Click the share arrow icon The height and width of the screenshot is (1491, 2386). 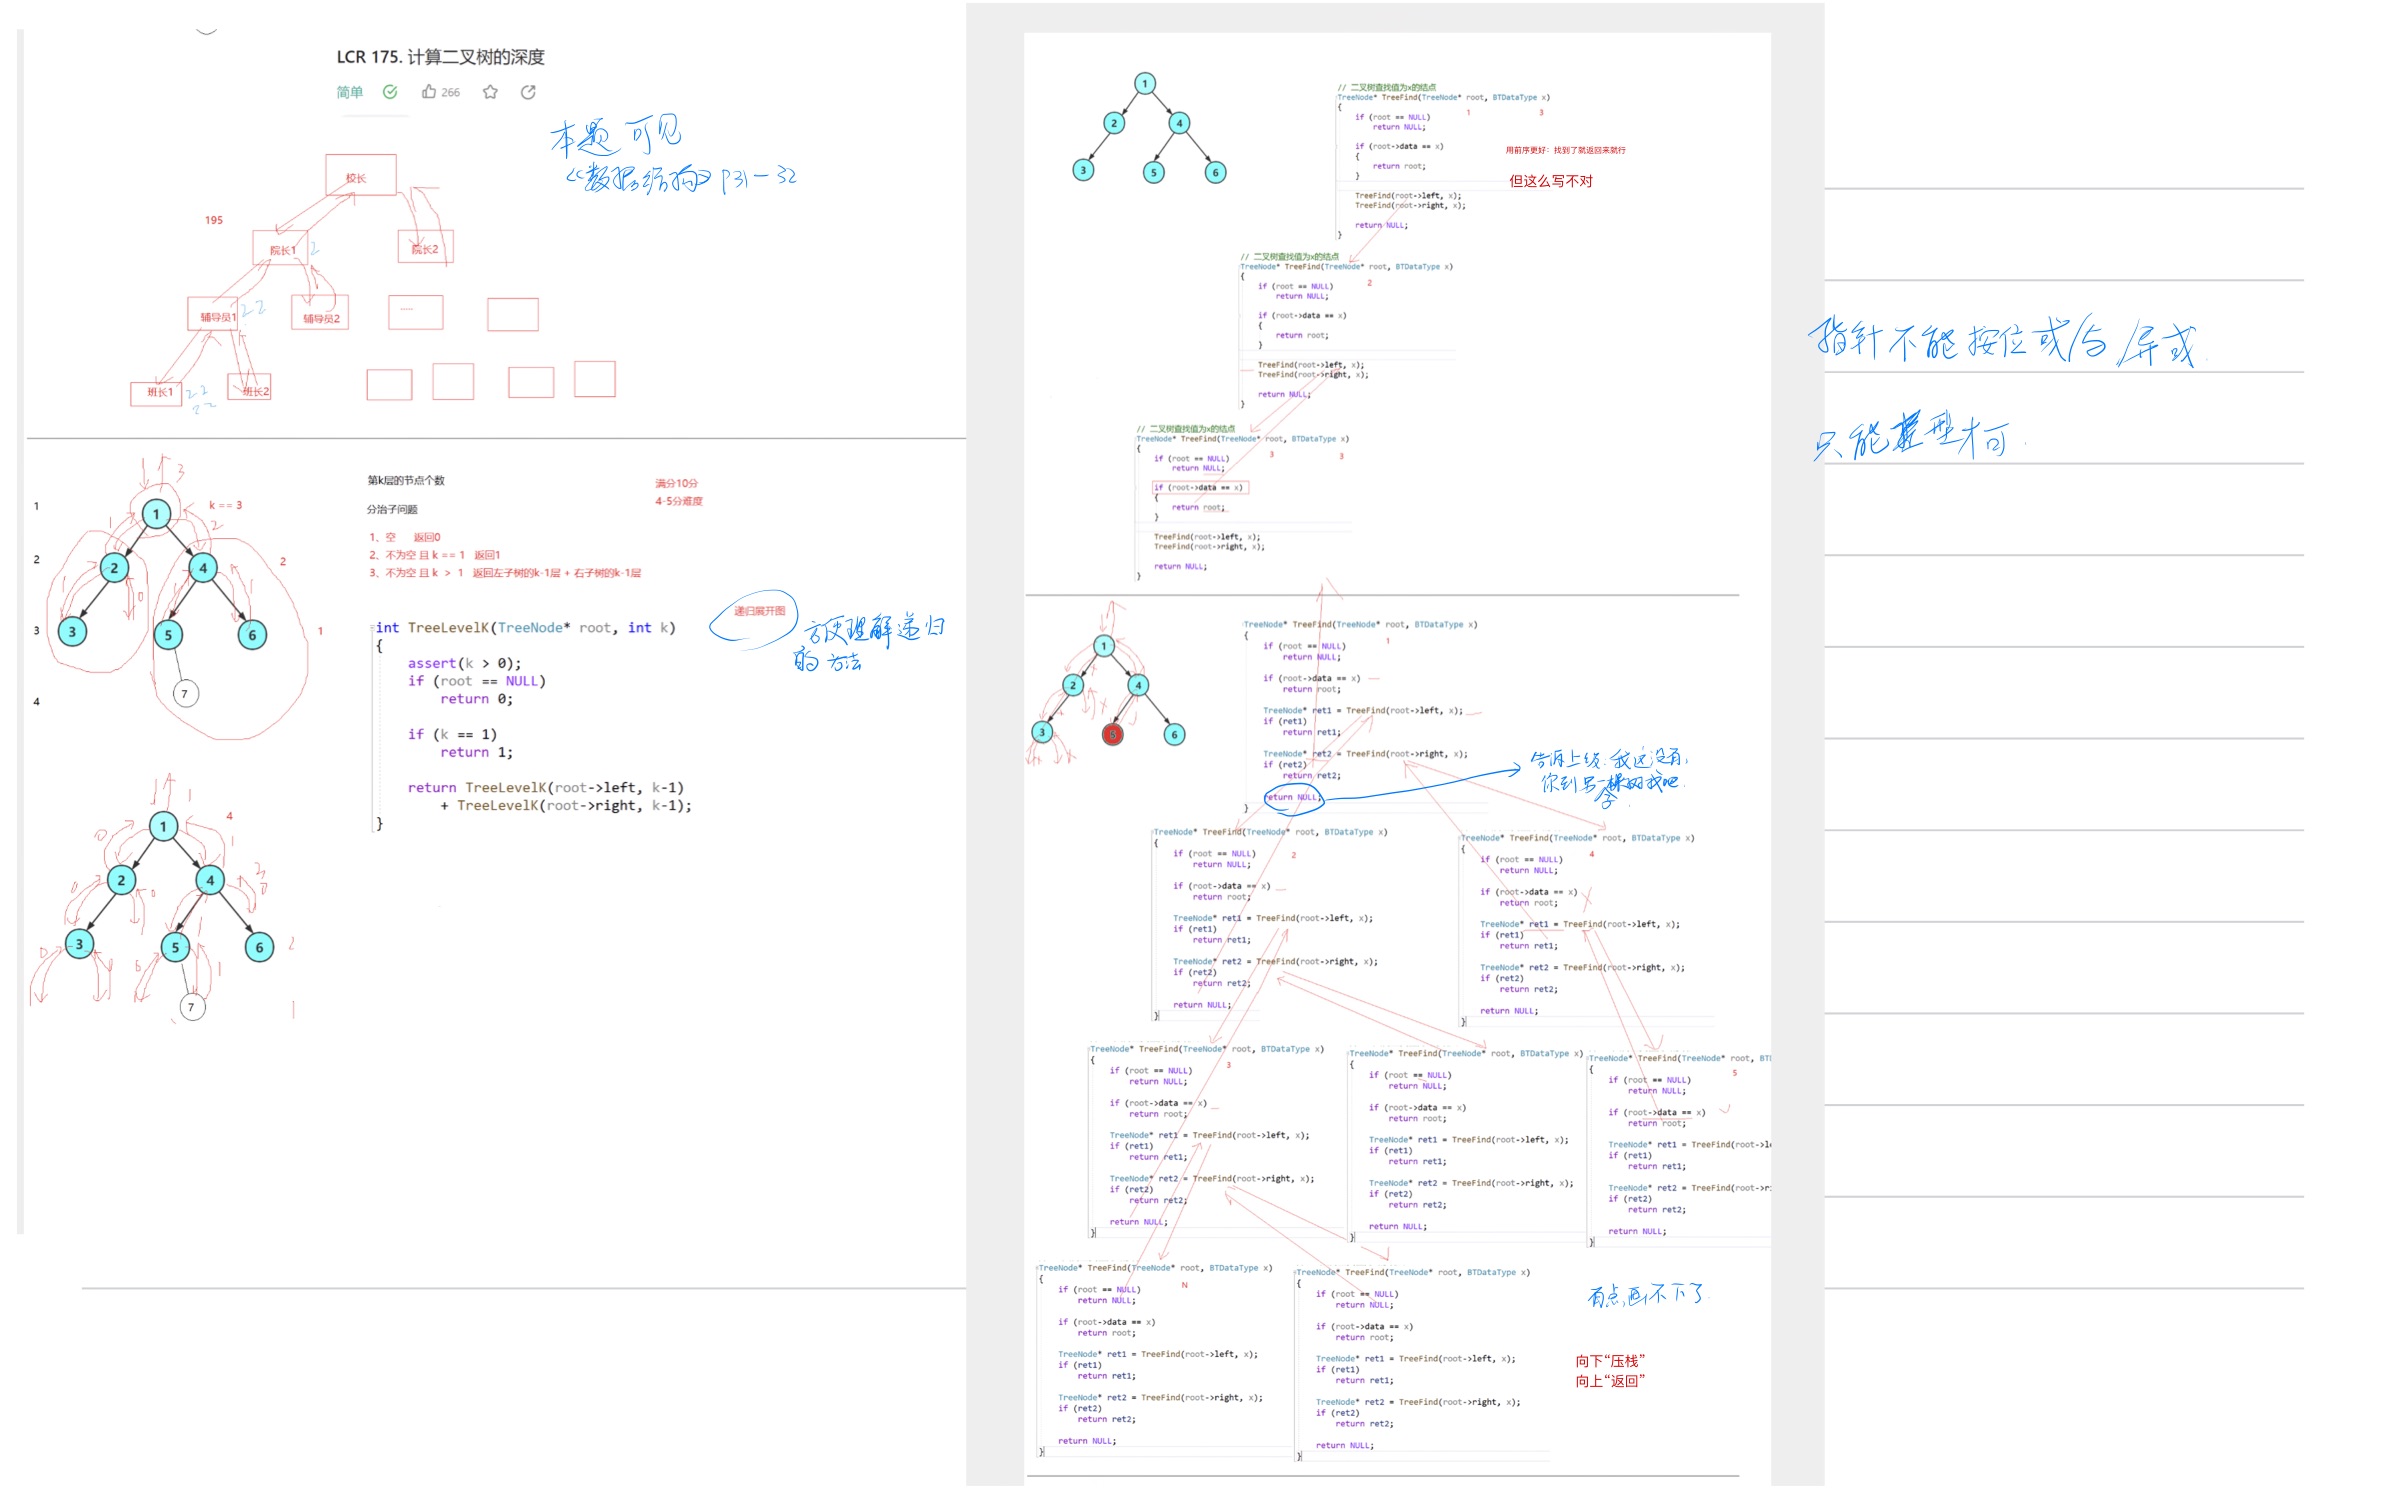(x=528, y=92)
